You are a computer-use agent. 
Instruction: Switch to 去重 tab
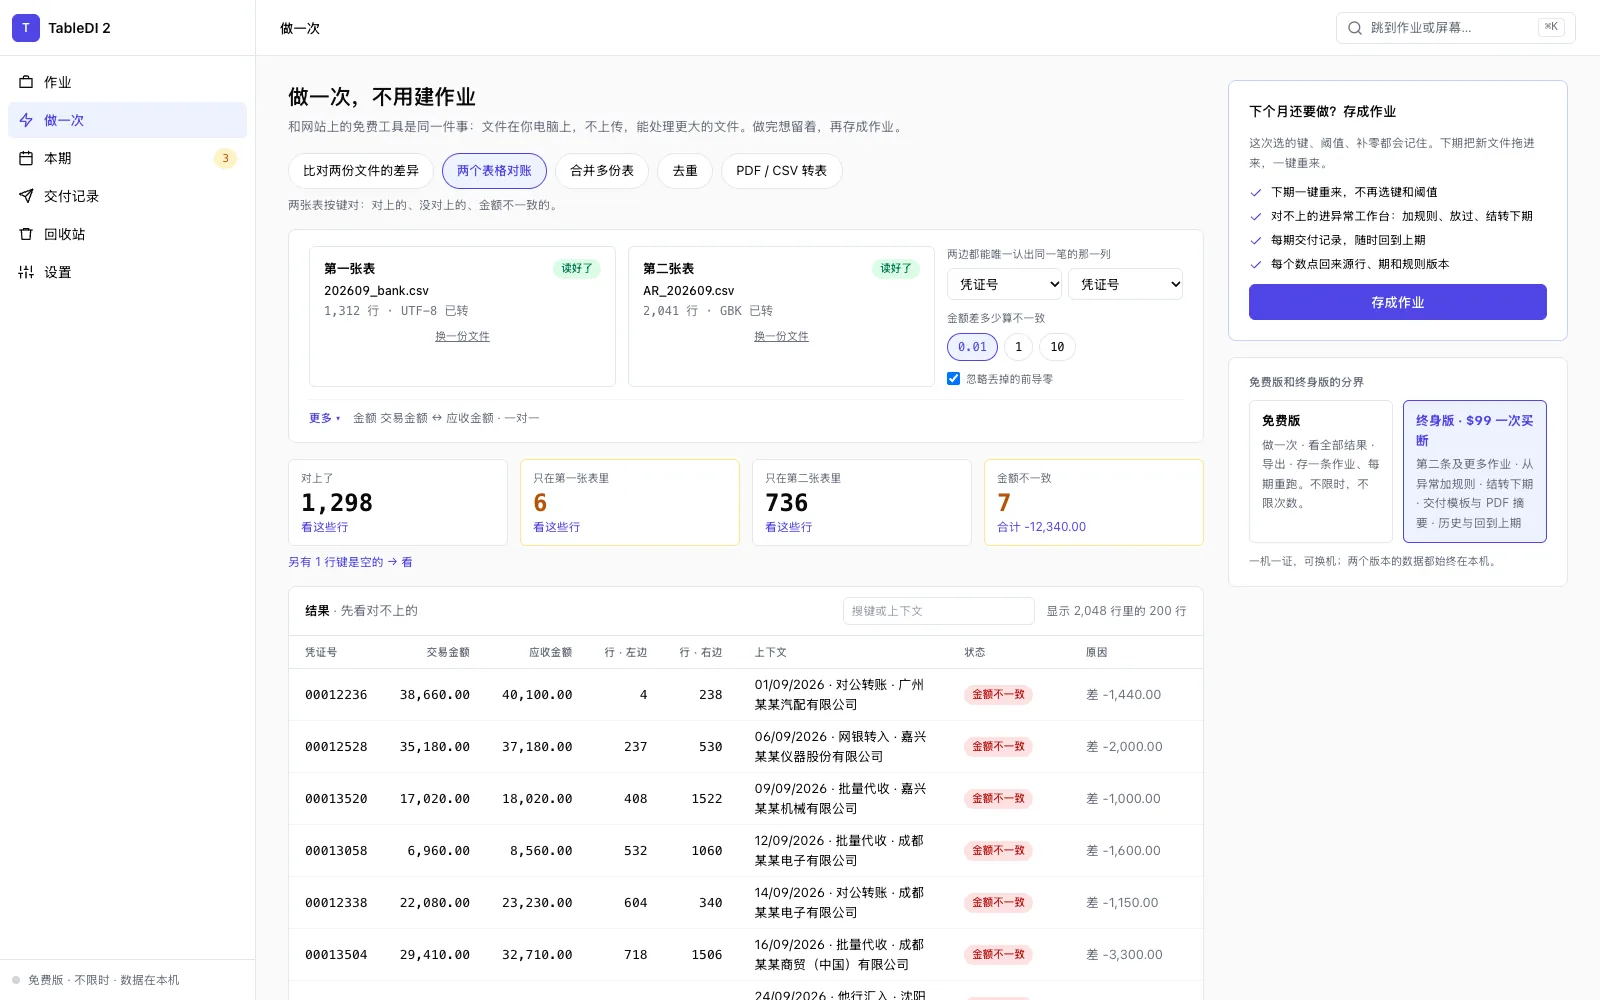pos(685,171)
